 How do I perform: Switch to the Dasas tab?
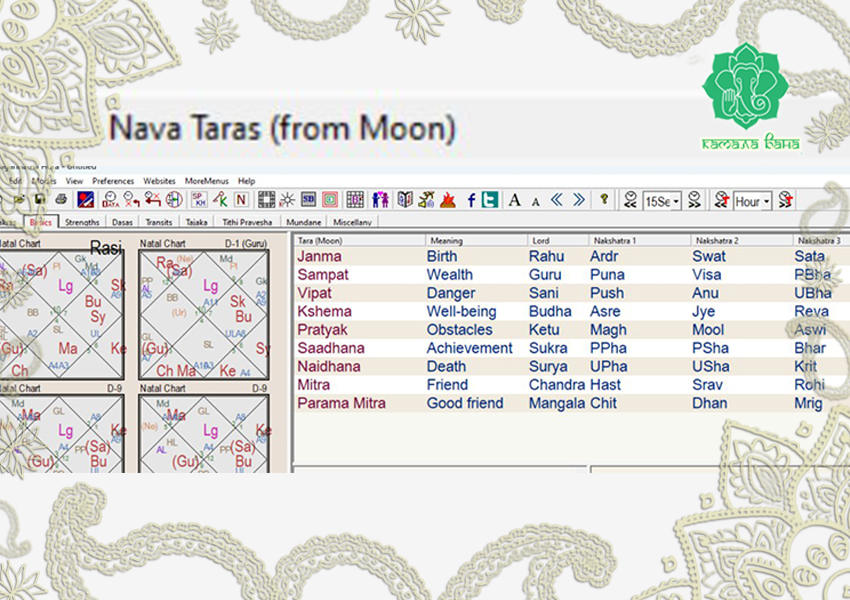(122, 222)
